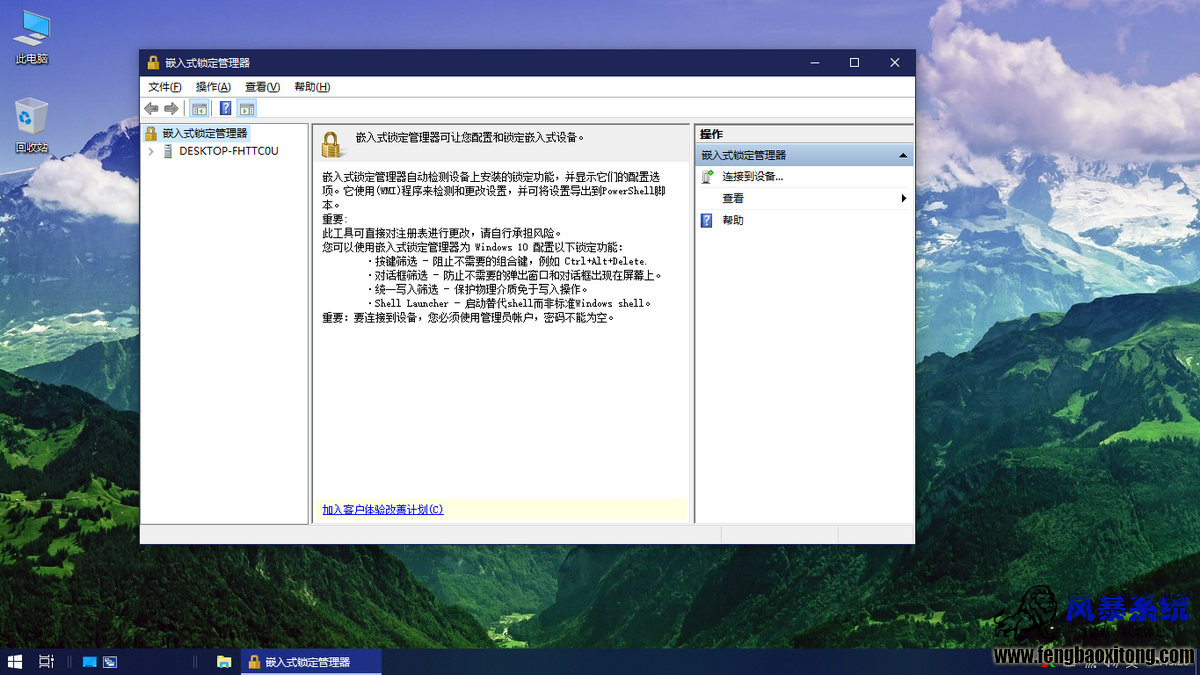Toggle the show/hide action pane toolbar icon
This screenshot has height=675, width=1200.
(x=247, y=108)
